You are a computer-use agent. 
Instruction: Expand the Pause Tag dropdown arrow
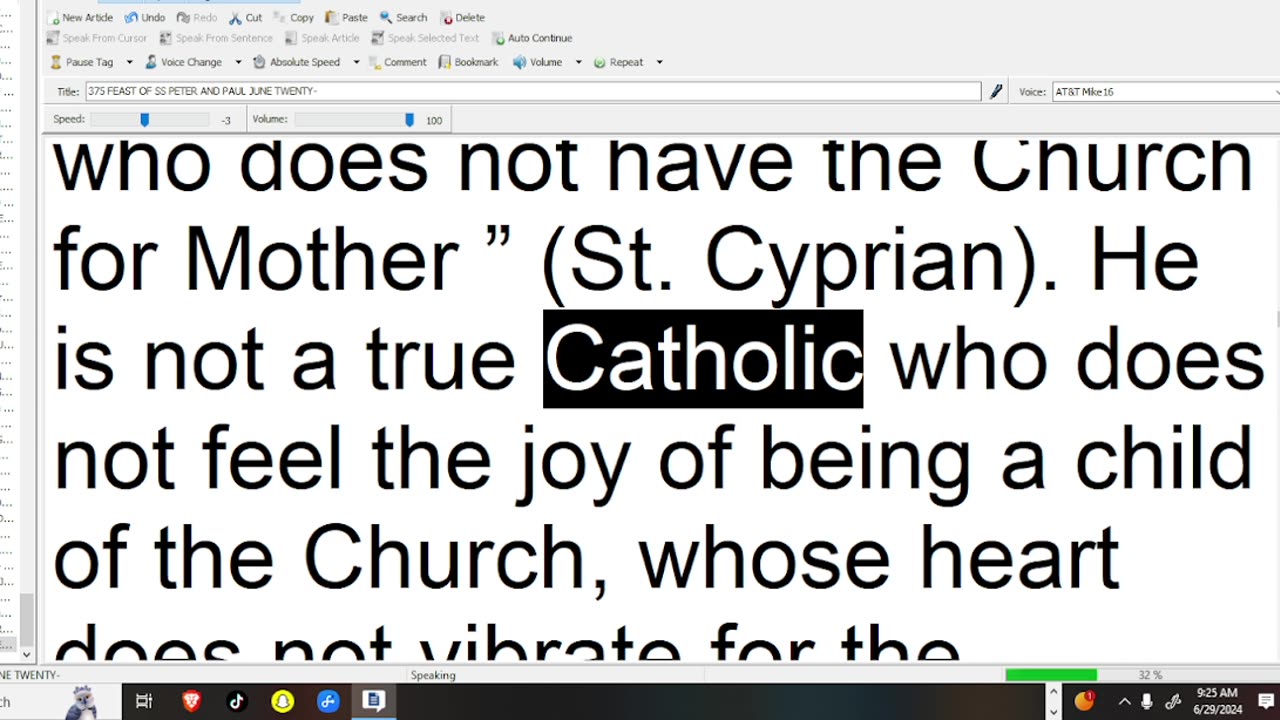129,62
